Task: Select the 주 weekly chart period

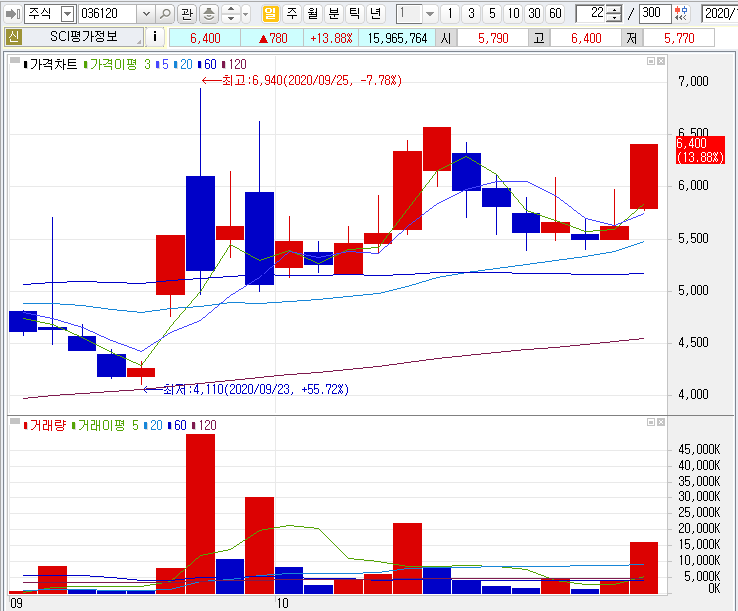Action: (x=292, y=14)
